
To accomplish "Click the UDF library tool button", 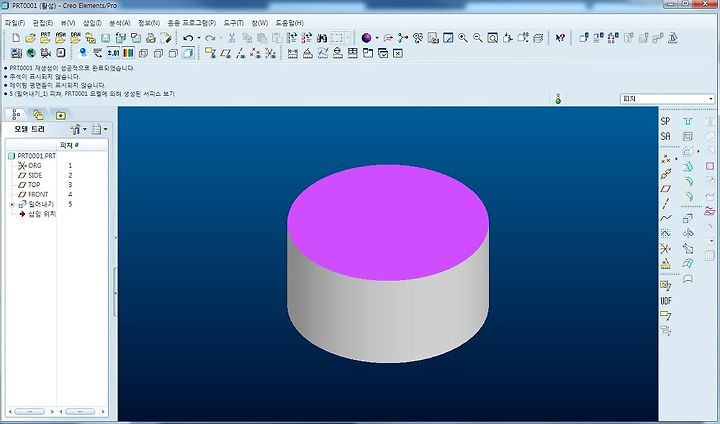I will tap(666, 301).
